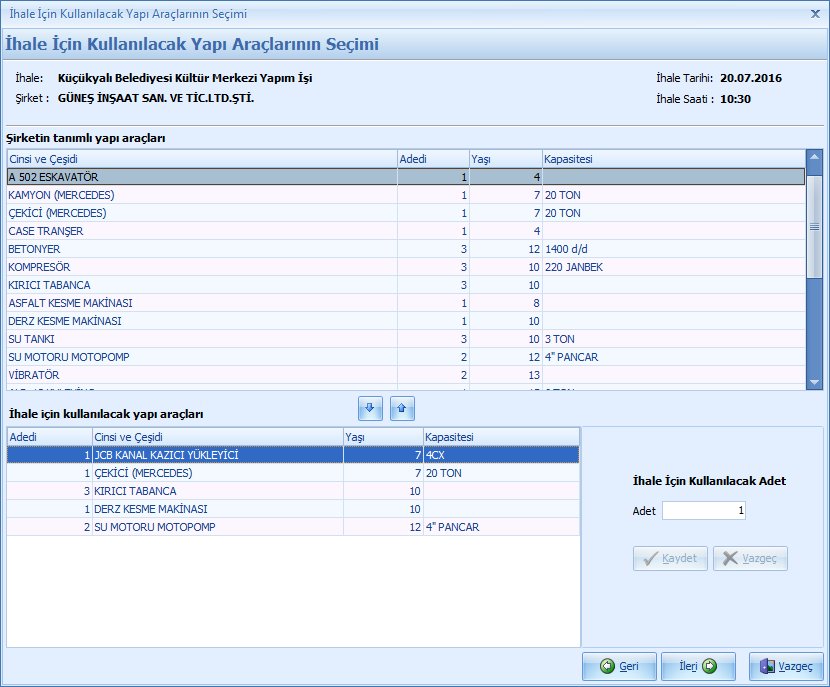Click into the Adet quantity field
The image size is (830, 687).
pyautogui.click(x=704, y=511)
